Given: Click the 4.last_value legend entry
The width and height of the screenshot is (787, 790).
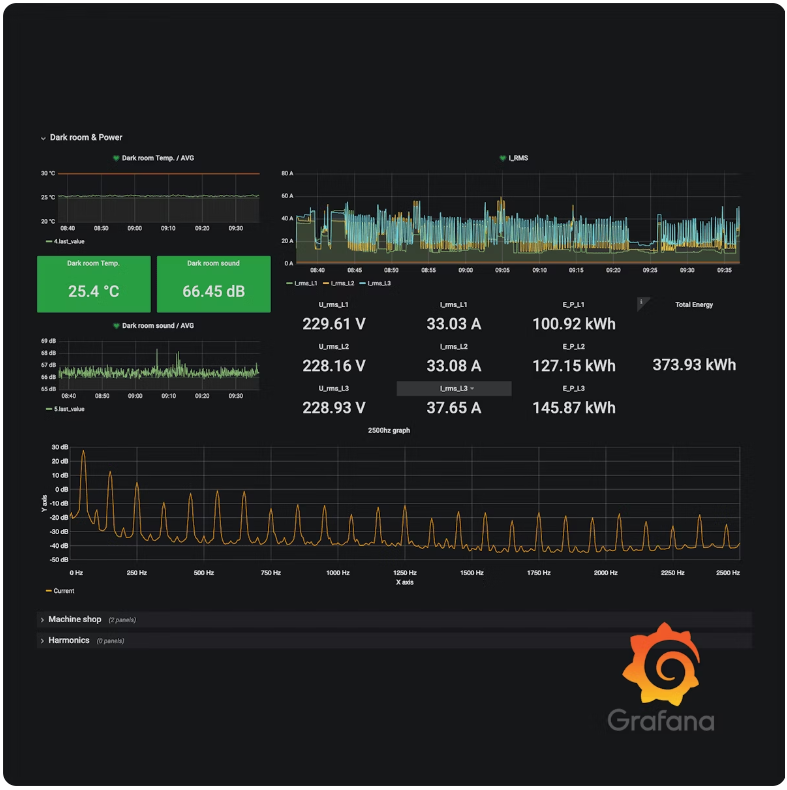Looking at the screenshot, I should point(68,242).
